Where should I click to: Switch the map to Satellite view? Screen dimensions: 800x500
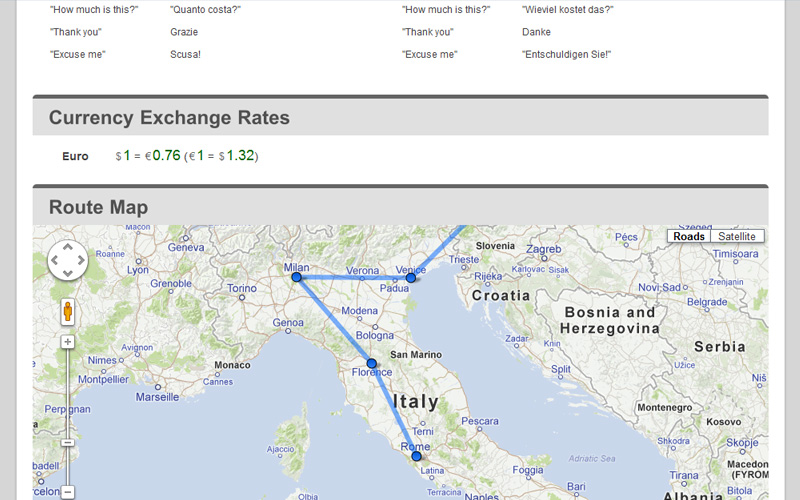tap(737, 236)
